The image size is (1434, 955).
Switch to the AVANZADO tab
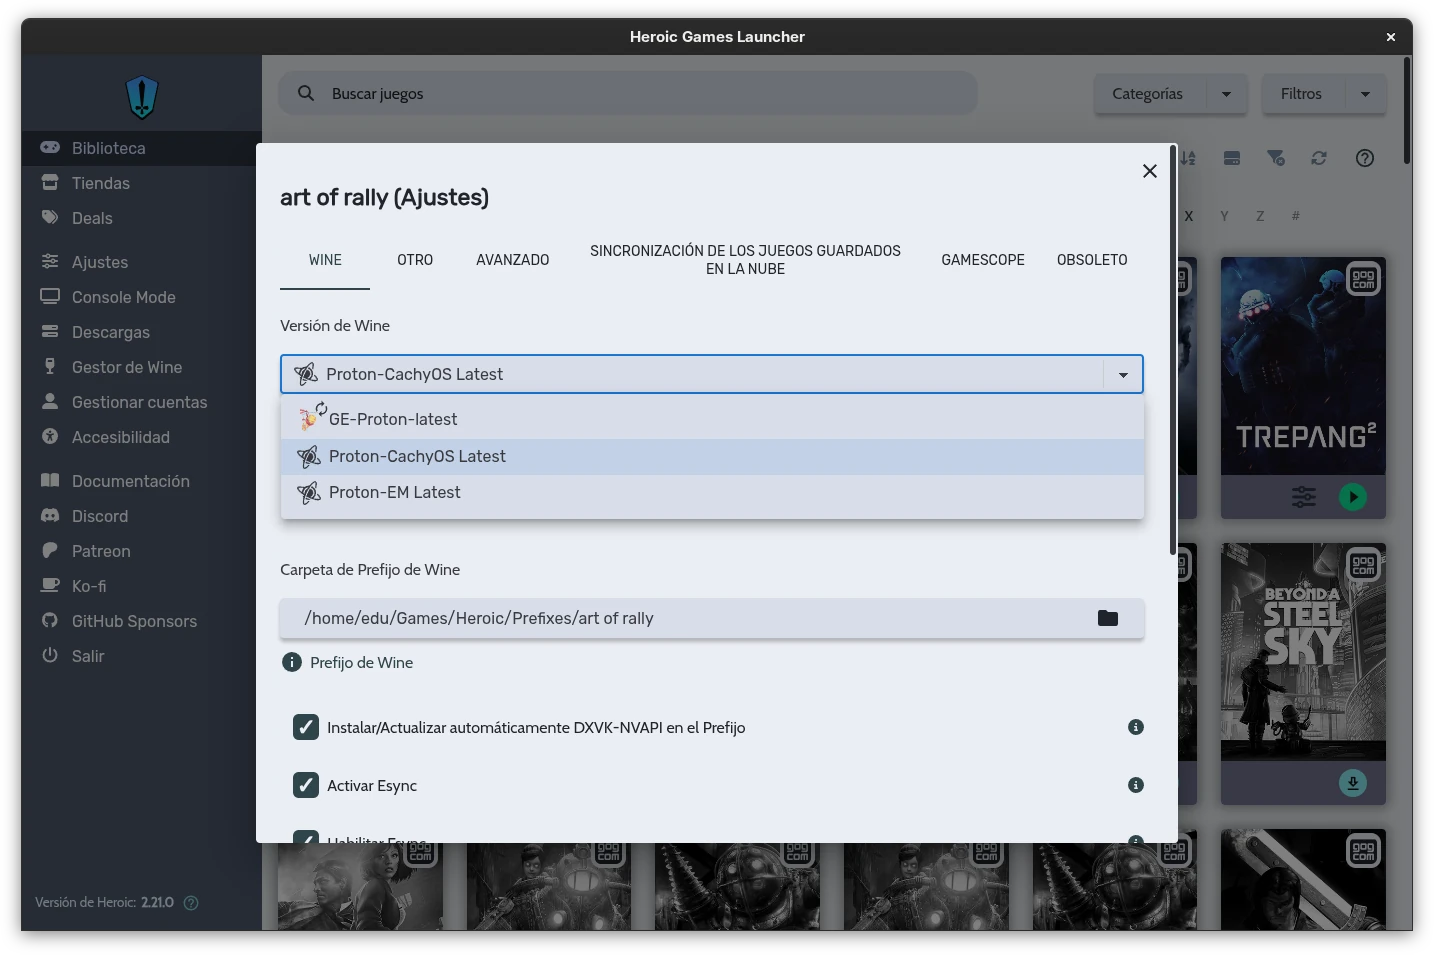[x=512, y=260]
